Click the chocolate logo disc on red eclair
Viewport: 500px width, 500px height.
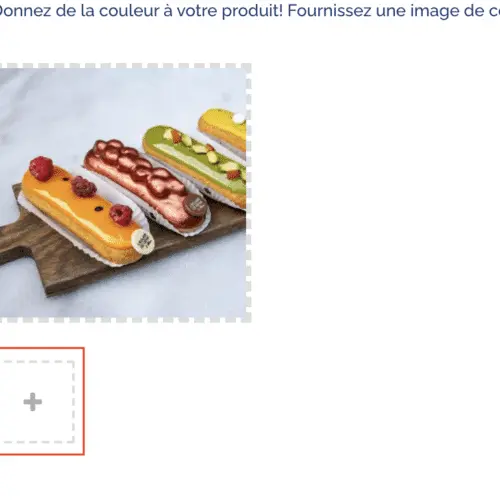tap(193, 204)
